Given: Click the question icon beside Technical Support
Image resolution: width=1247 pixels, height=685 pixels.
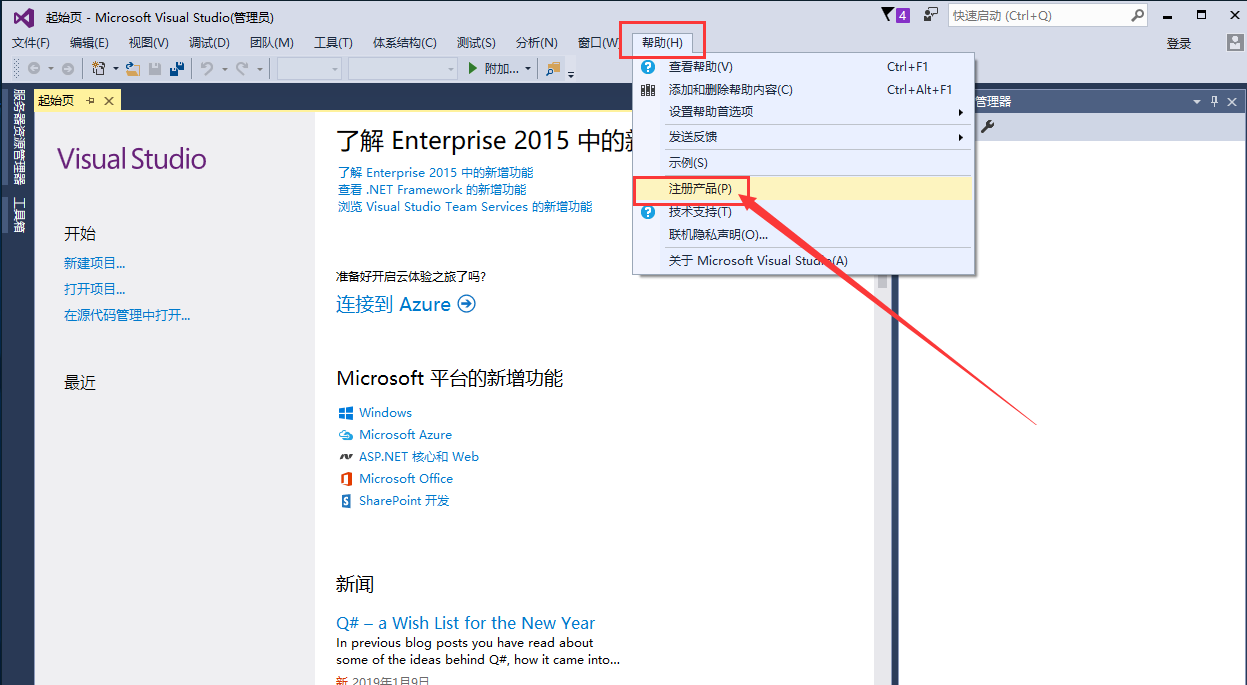Looking at the screenshot, I should tap(648, 212).
